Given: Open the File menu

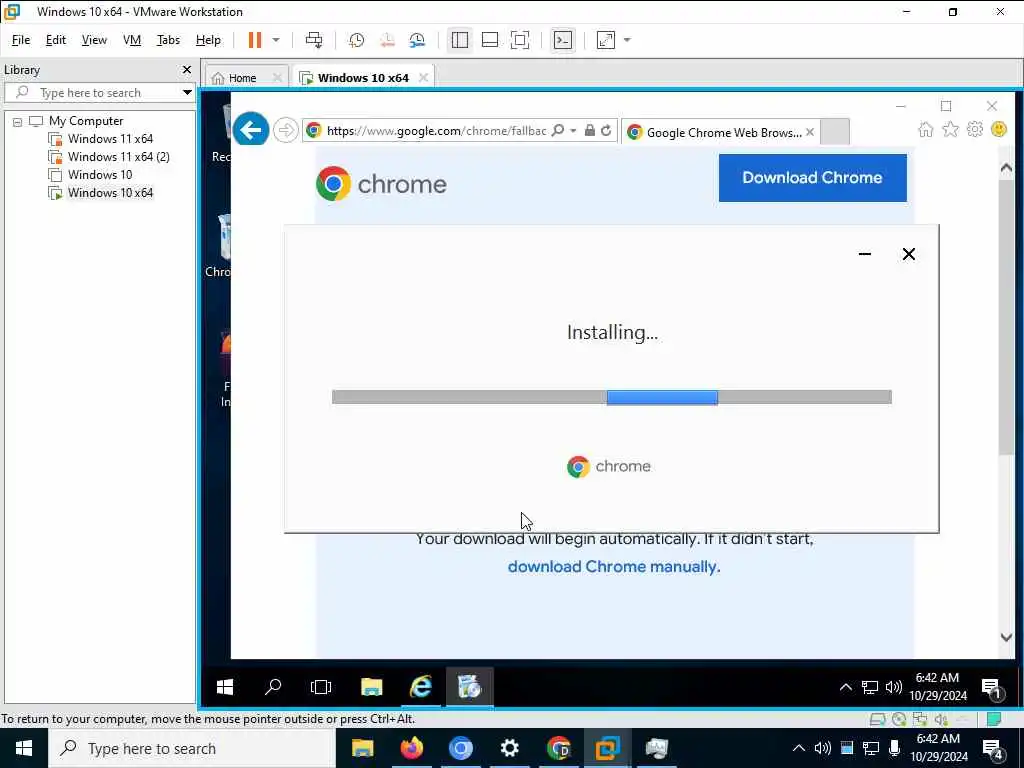Looking at the screenshot, I should pos(21,40).
